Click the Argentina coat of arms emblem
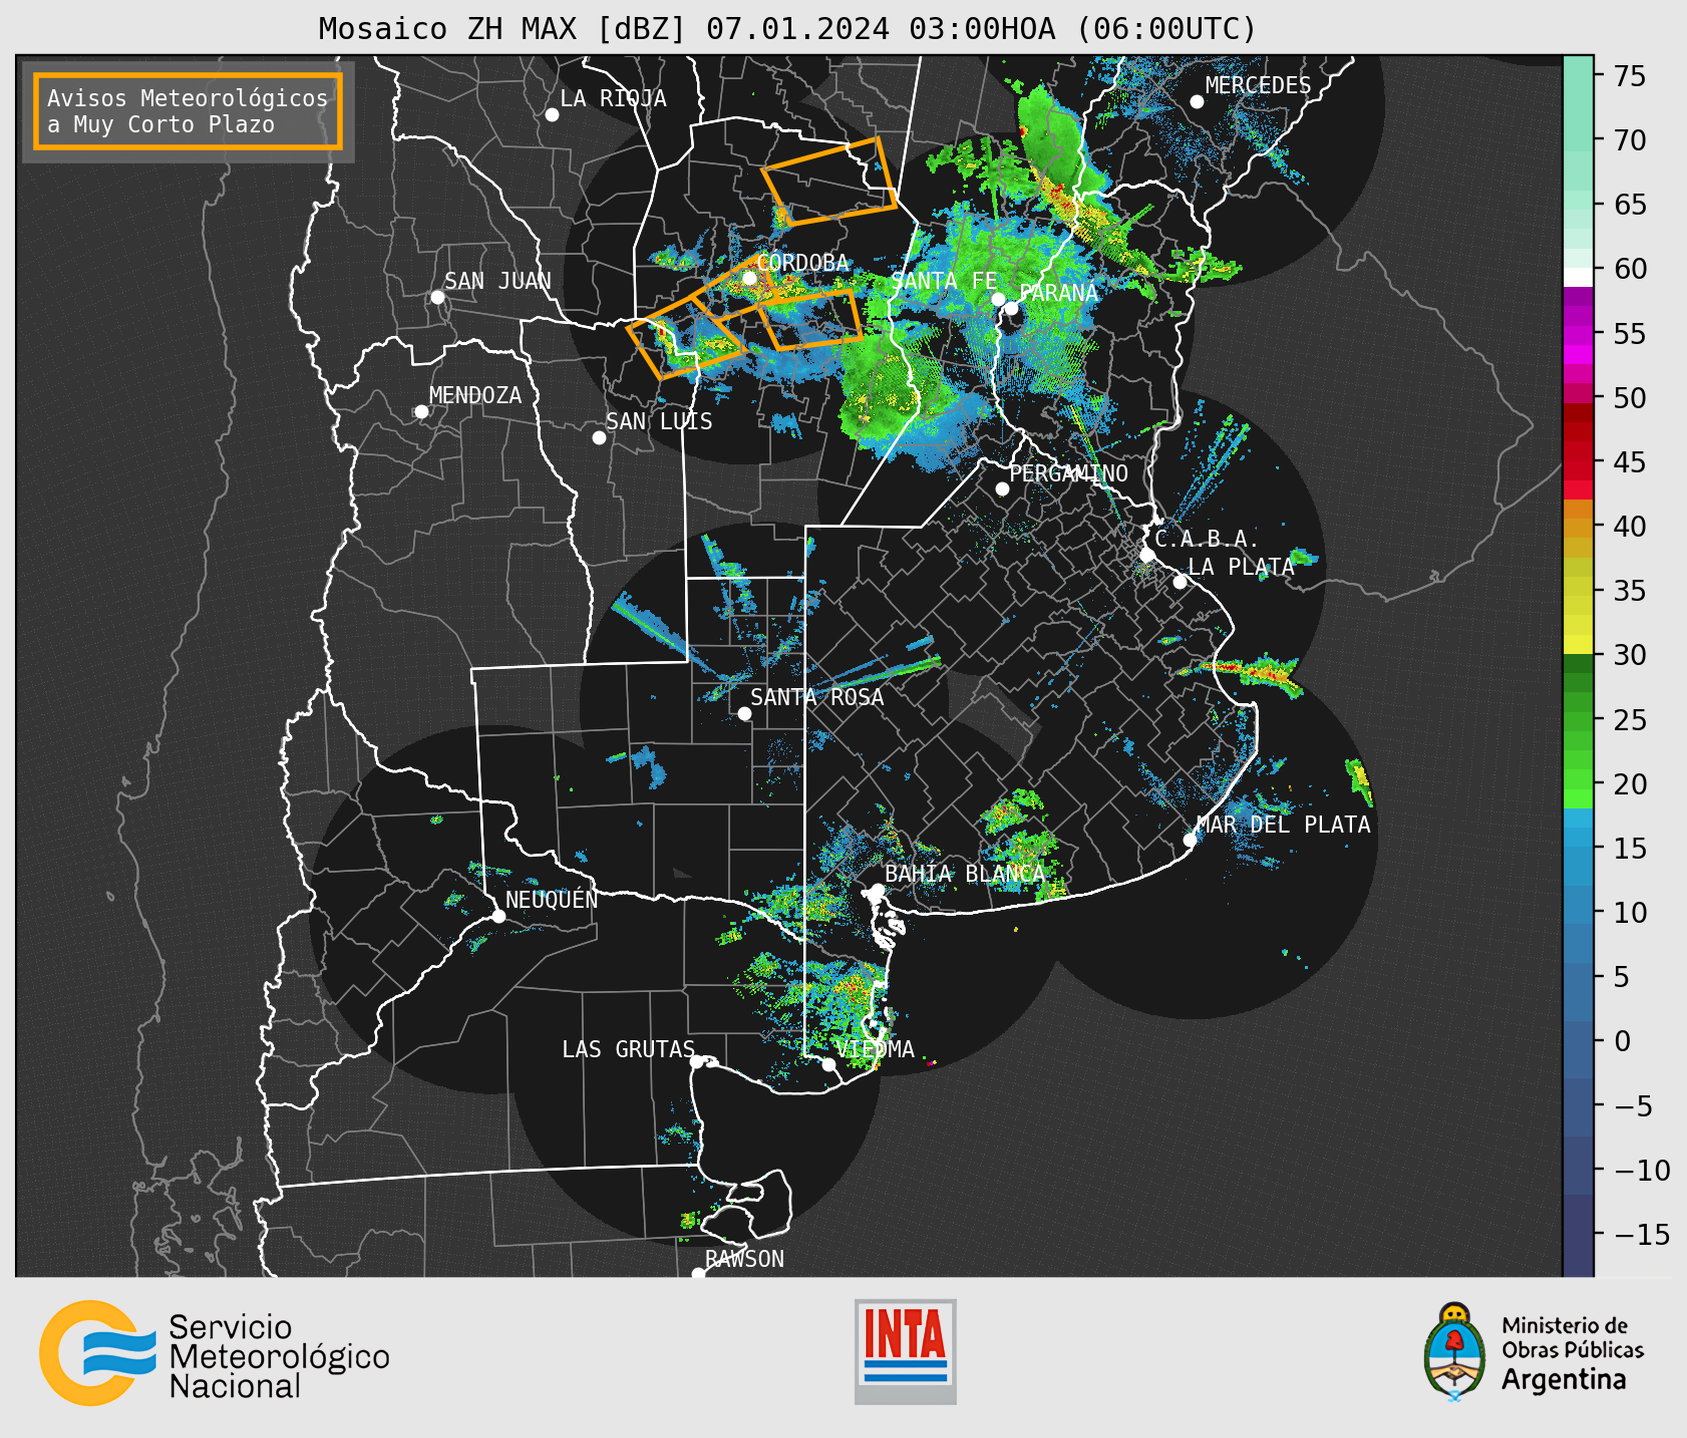The image size is (1687, 1438). pos(1455,1352)
